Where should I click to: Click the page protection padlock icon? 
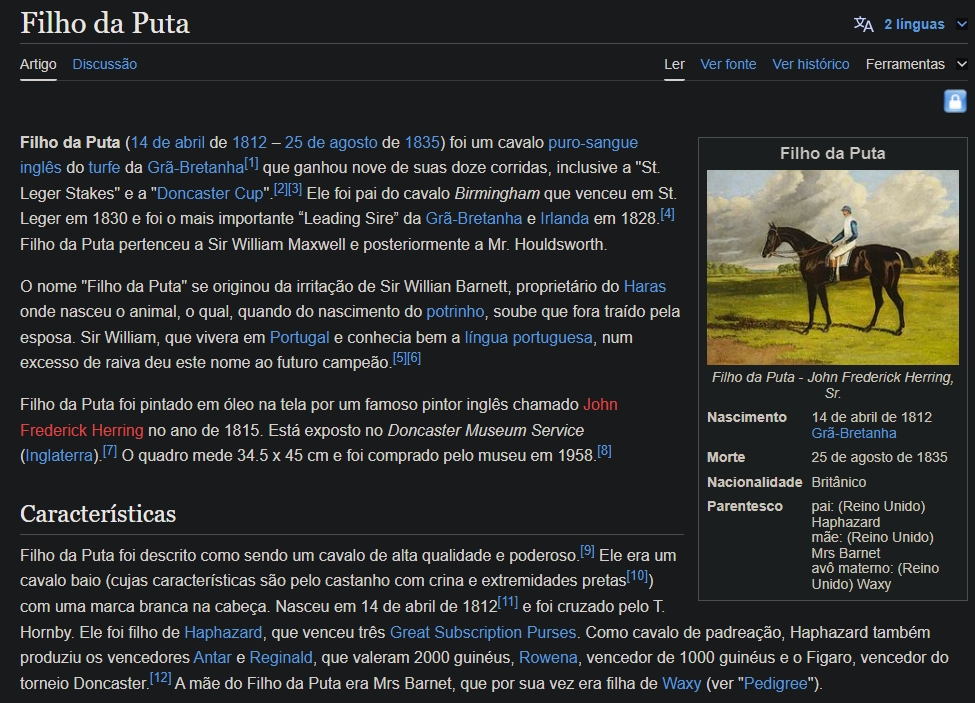pyautogui.click(x=955, y=101)
